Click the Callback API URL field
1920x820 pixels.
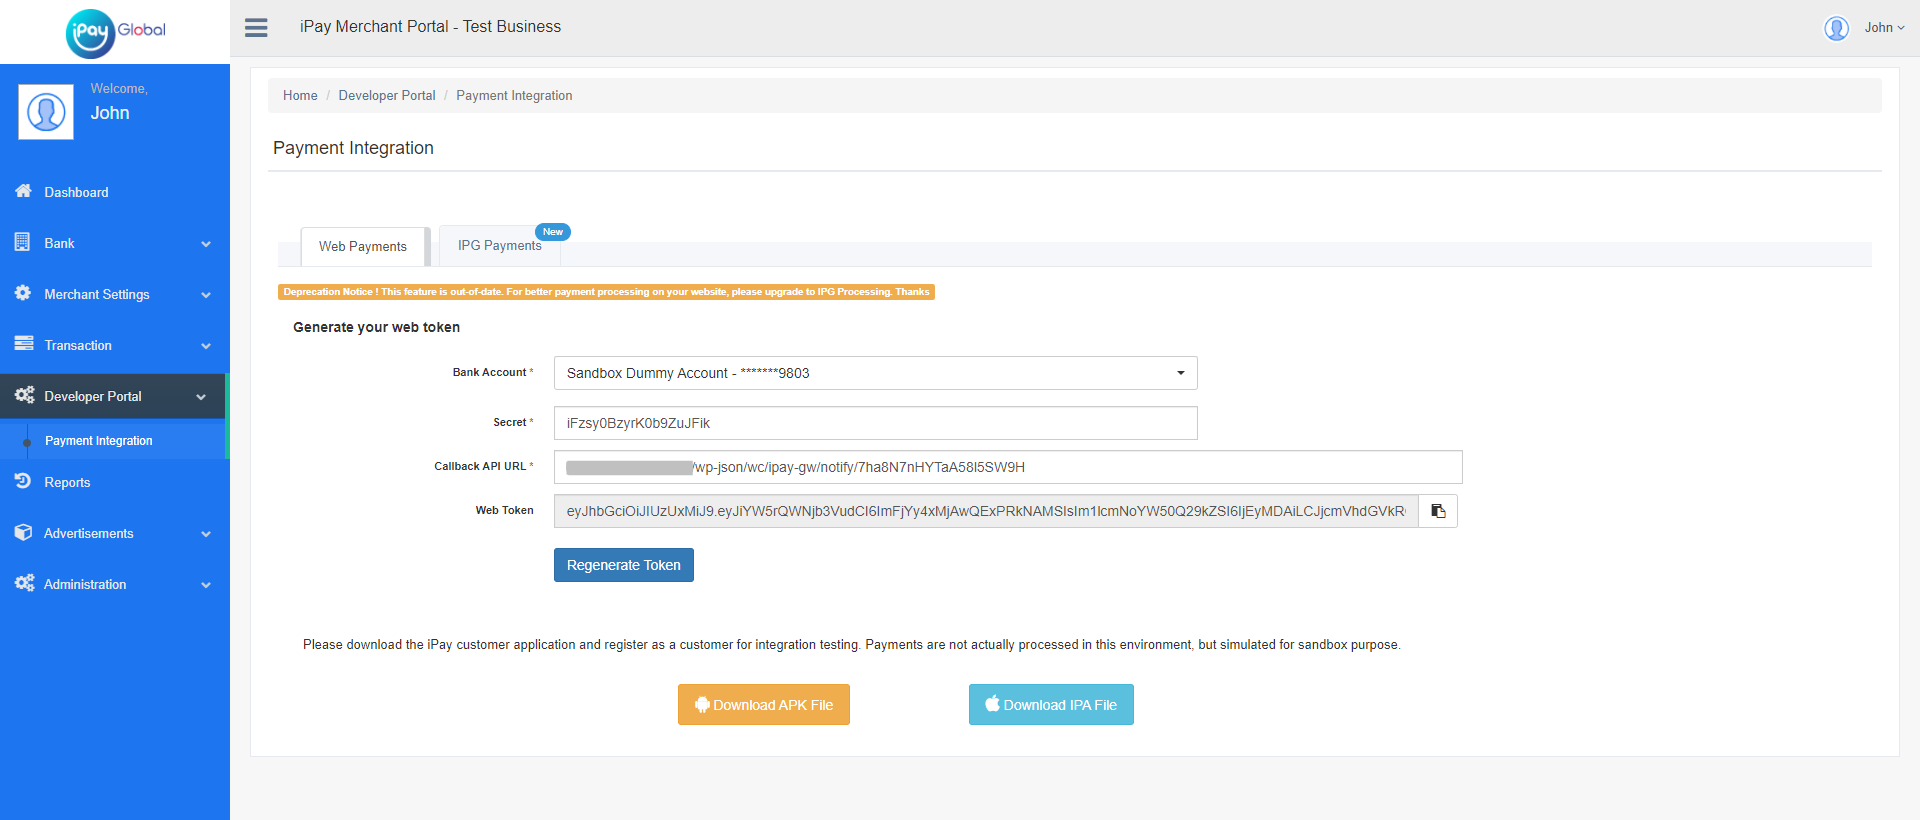[x=1008, y=467]
